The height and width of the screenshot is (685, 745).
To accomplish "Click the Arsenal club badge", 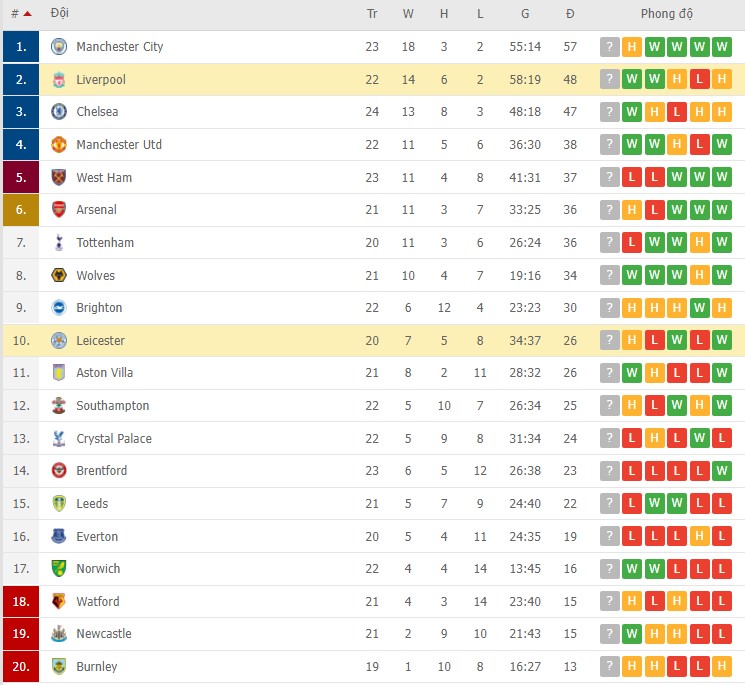I will click(x=59, y=210).
